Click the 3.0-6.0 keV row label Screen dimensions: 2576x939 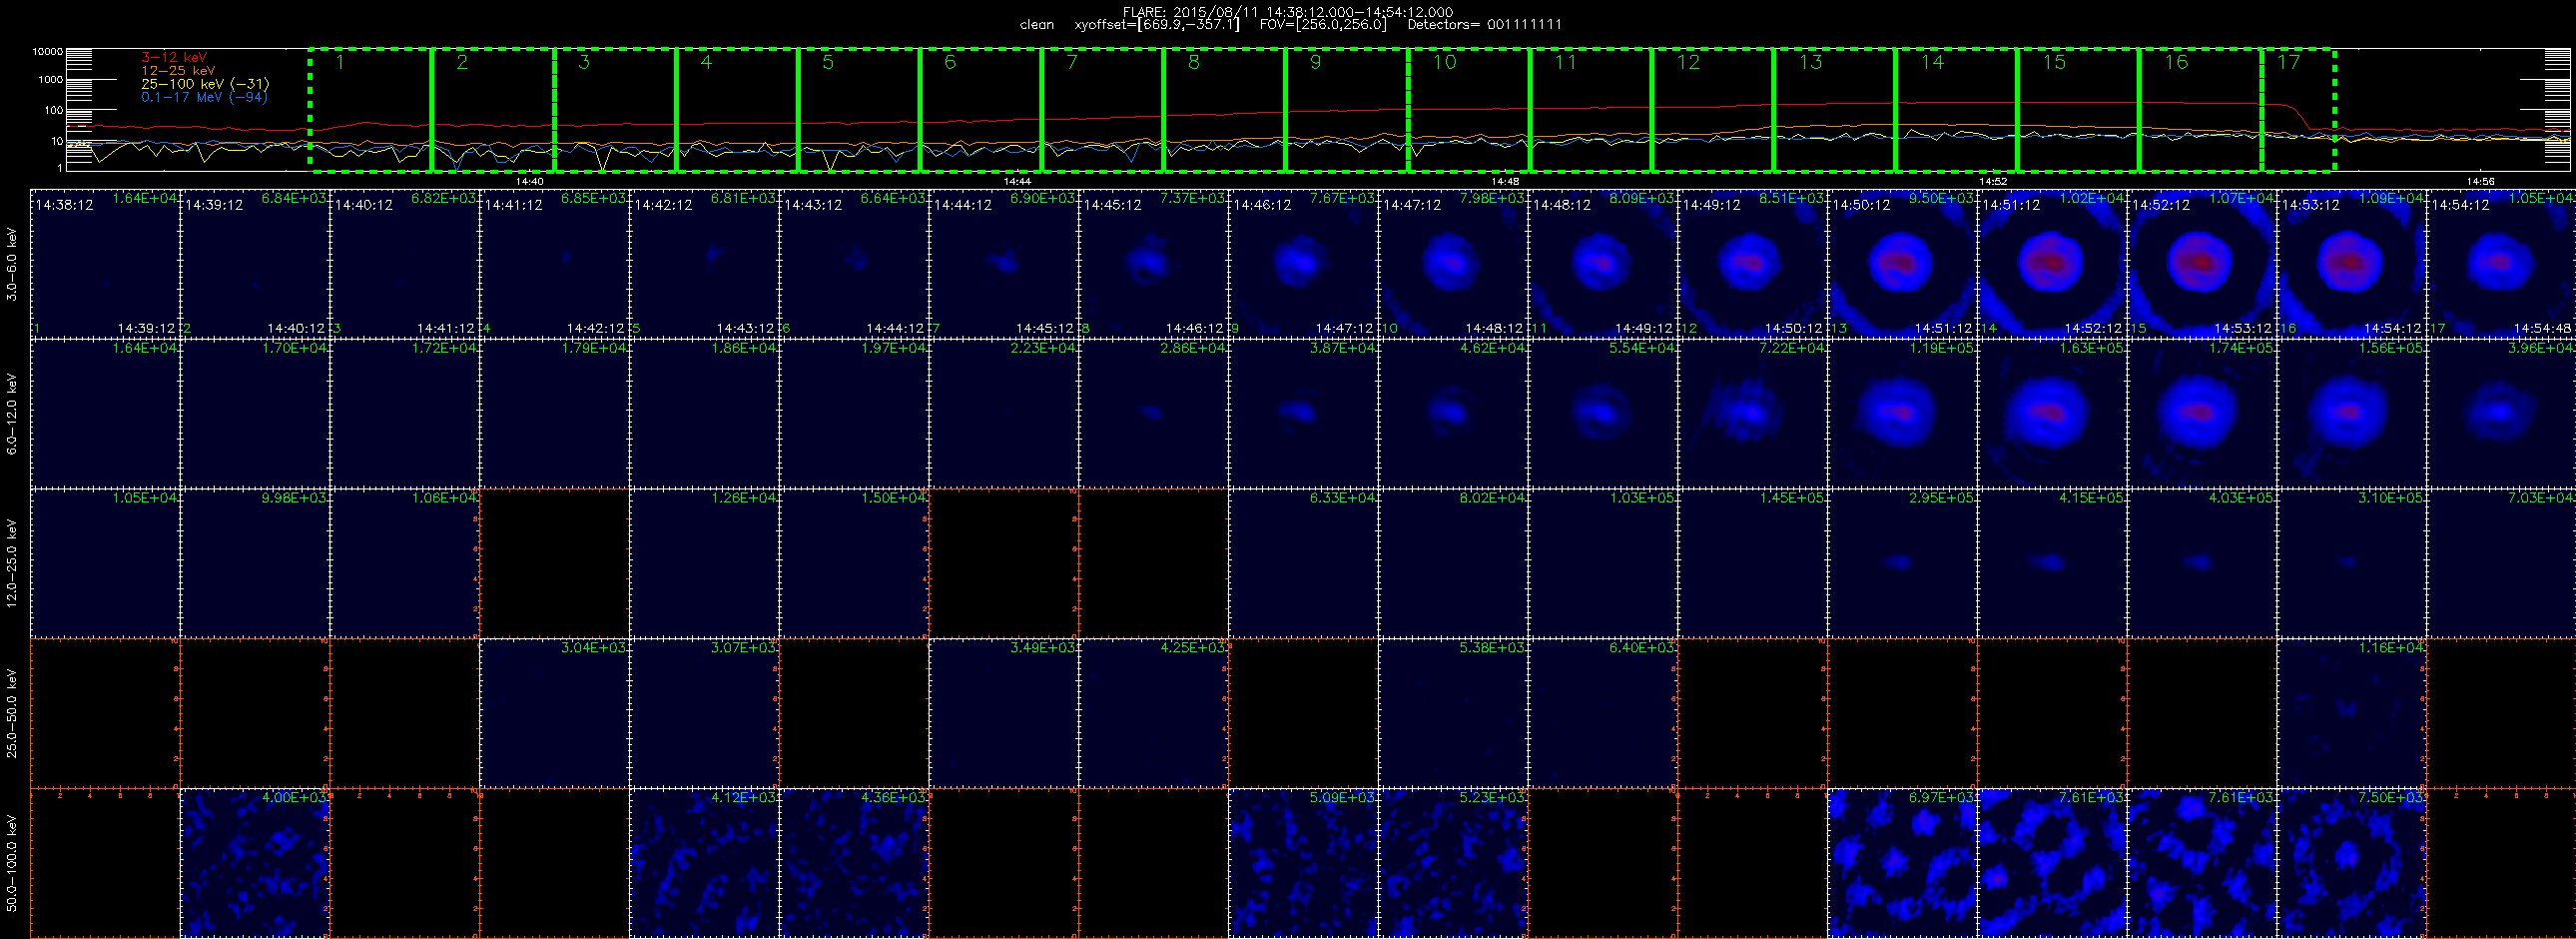click(12, 264)
